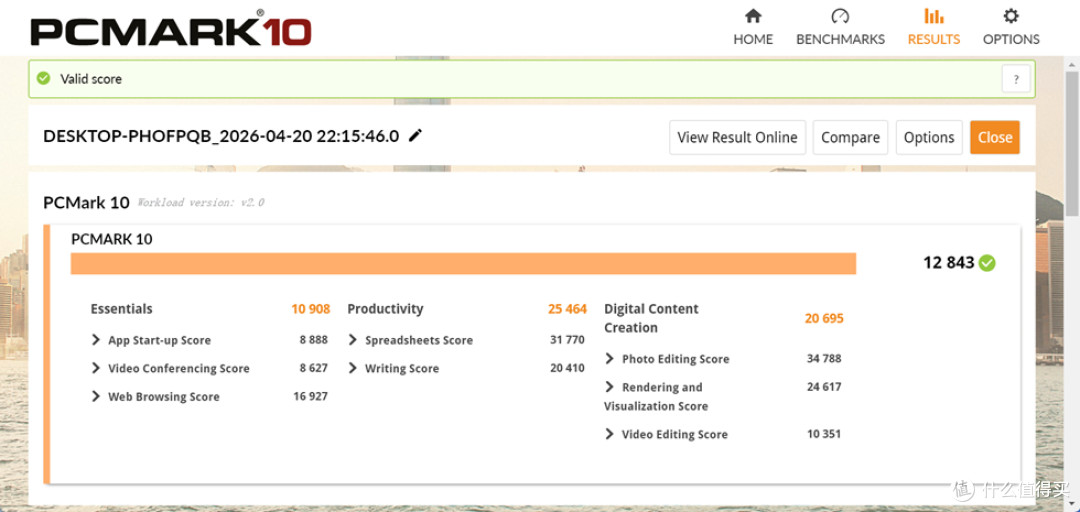
Task: Expand App Start-up Score
Action: [x=96, y=340]
